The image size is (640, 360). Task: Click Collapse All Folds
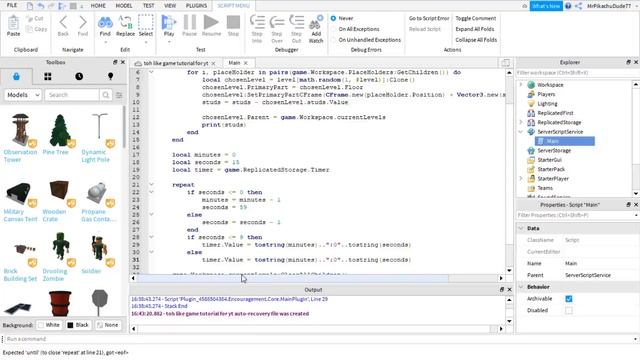(x=476, y=40)
